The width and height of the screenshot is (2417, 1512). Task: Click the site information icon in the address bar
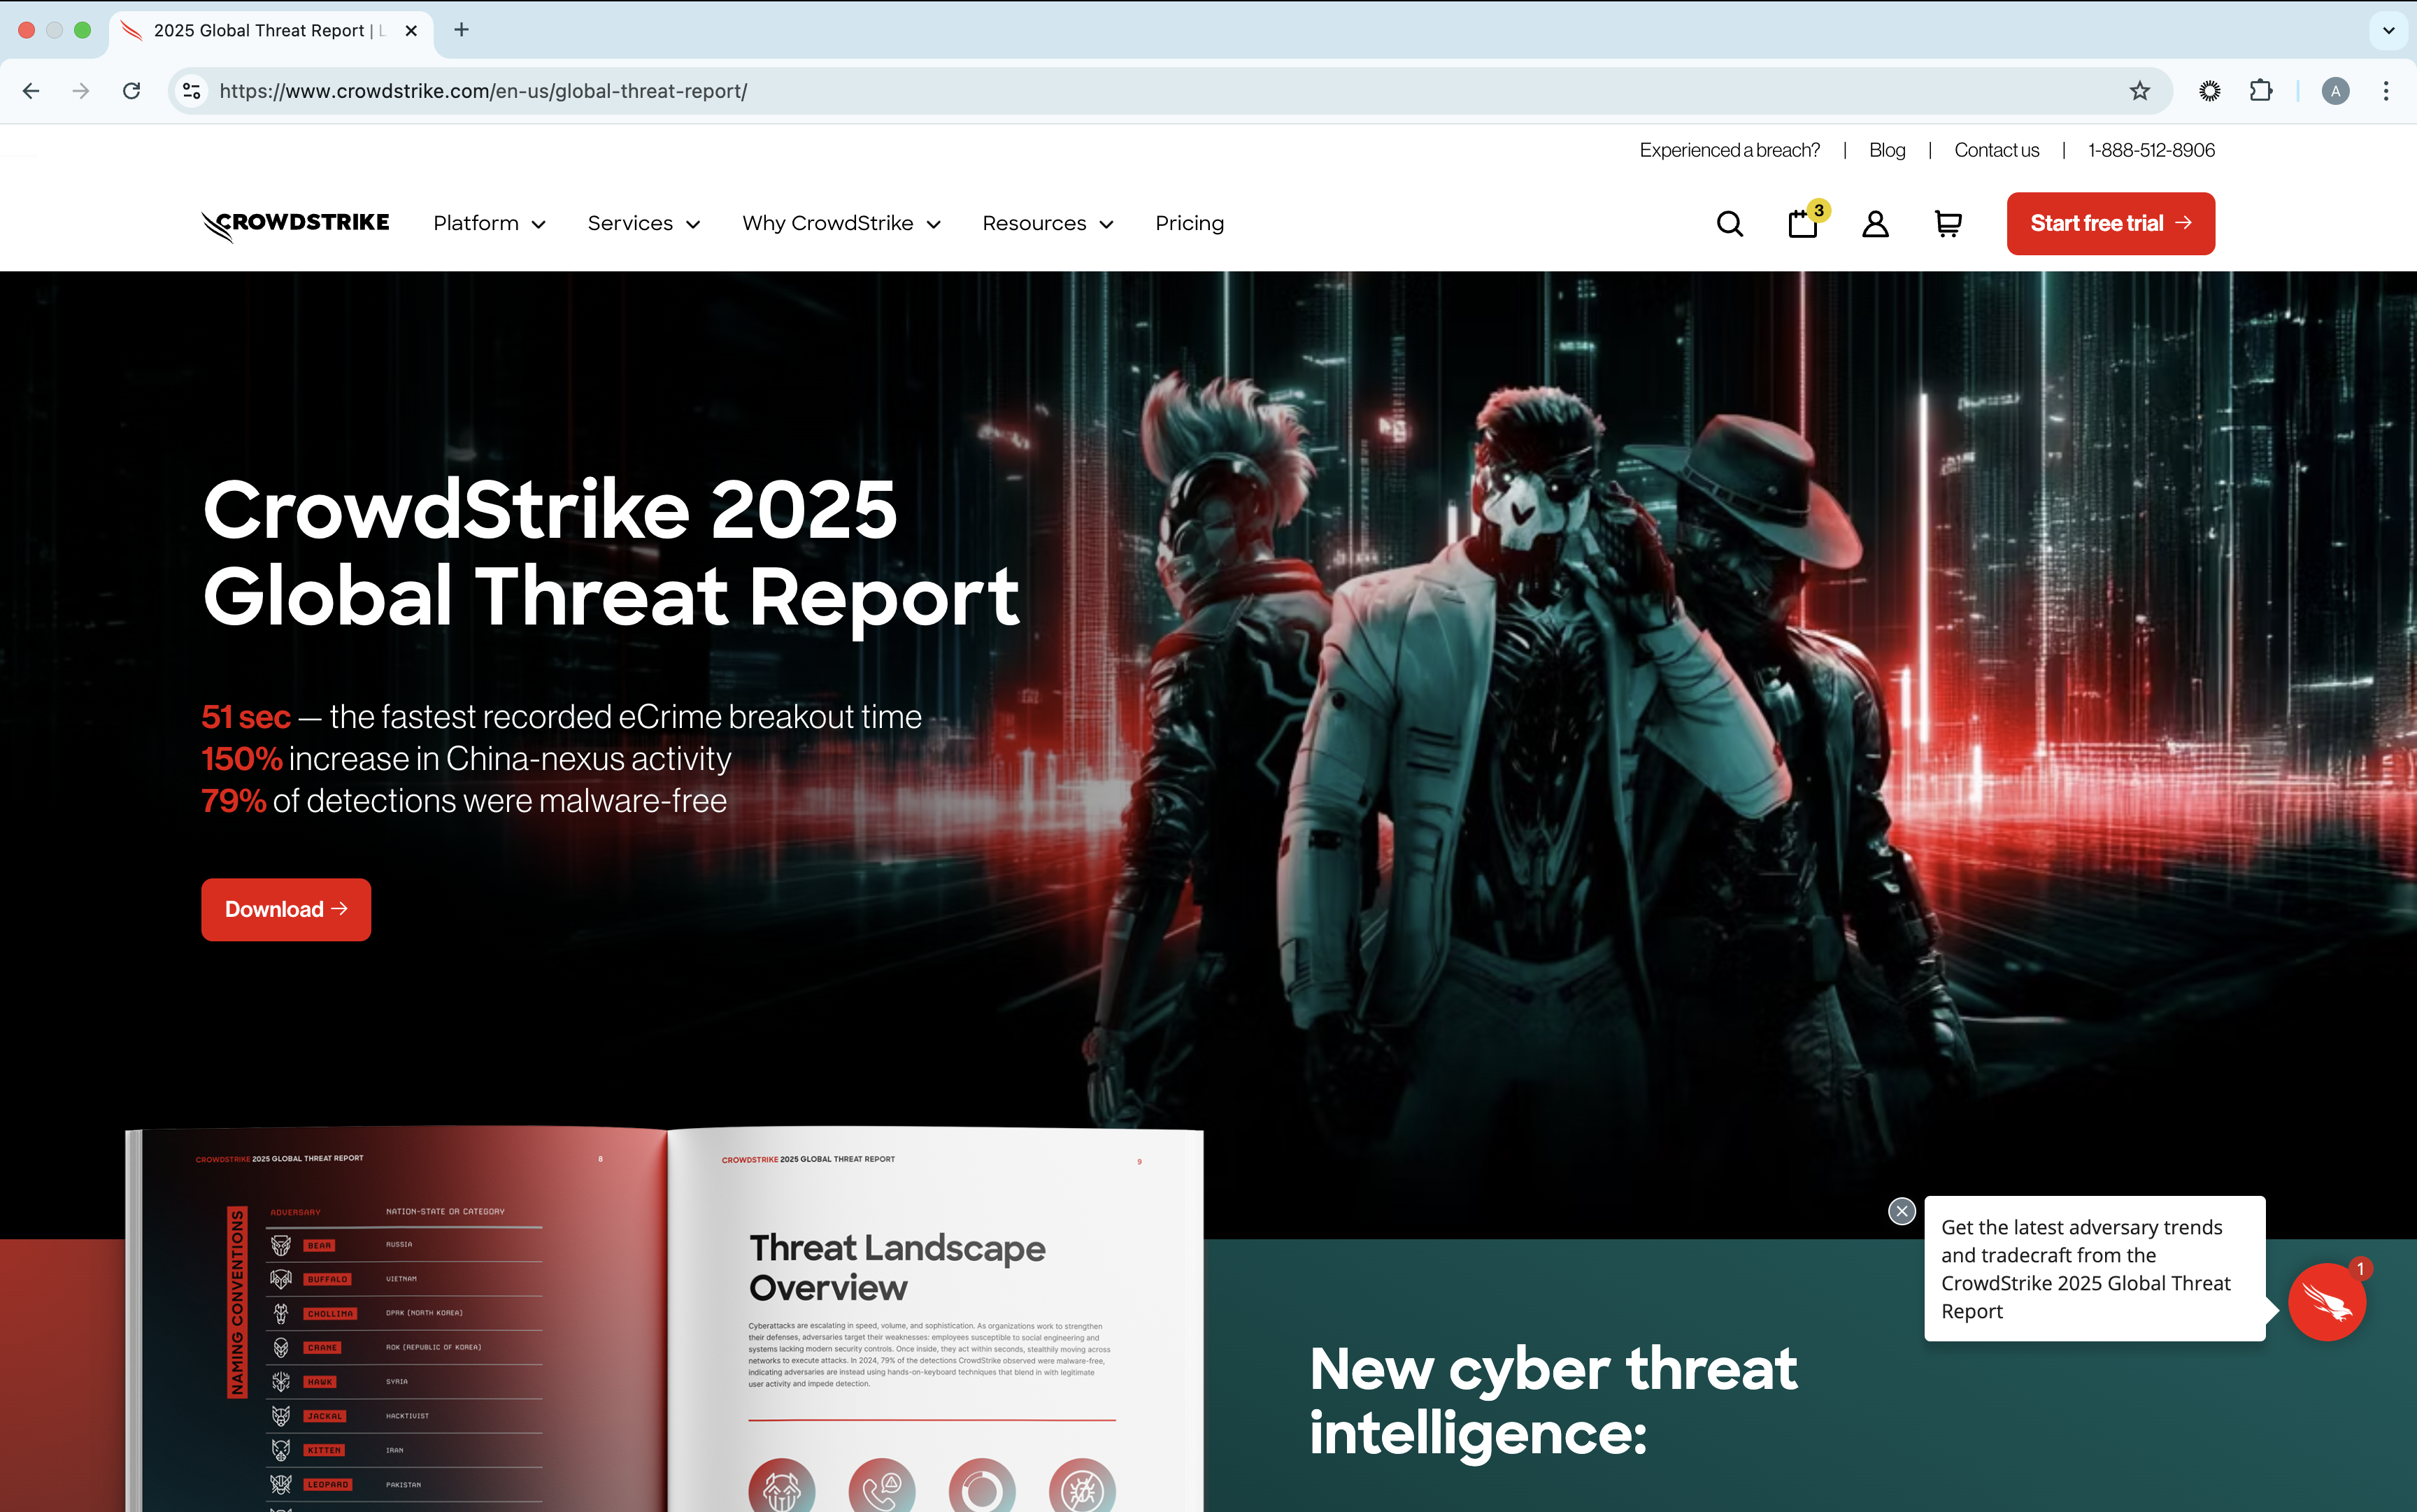[192, 91]
